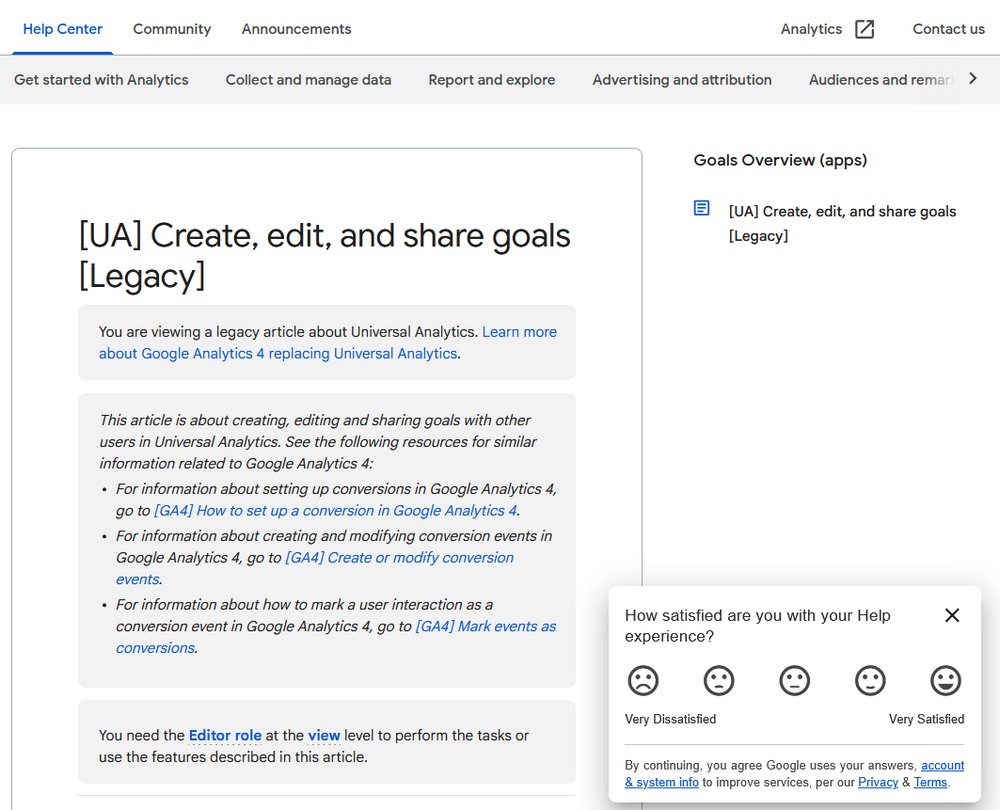Image resolution: width=1000 pixels, height=810 pixels.
Task: Open Advertising and attribution menu
Action: click(x=682, y=80)
